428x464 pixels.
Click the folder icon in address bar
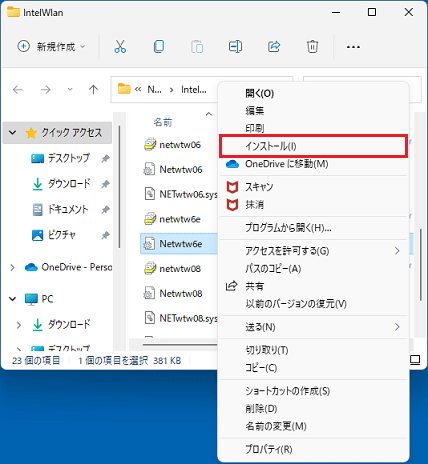124,89
